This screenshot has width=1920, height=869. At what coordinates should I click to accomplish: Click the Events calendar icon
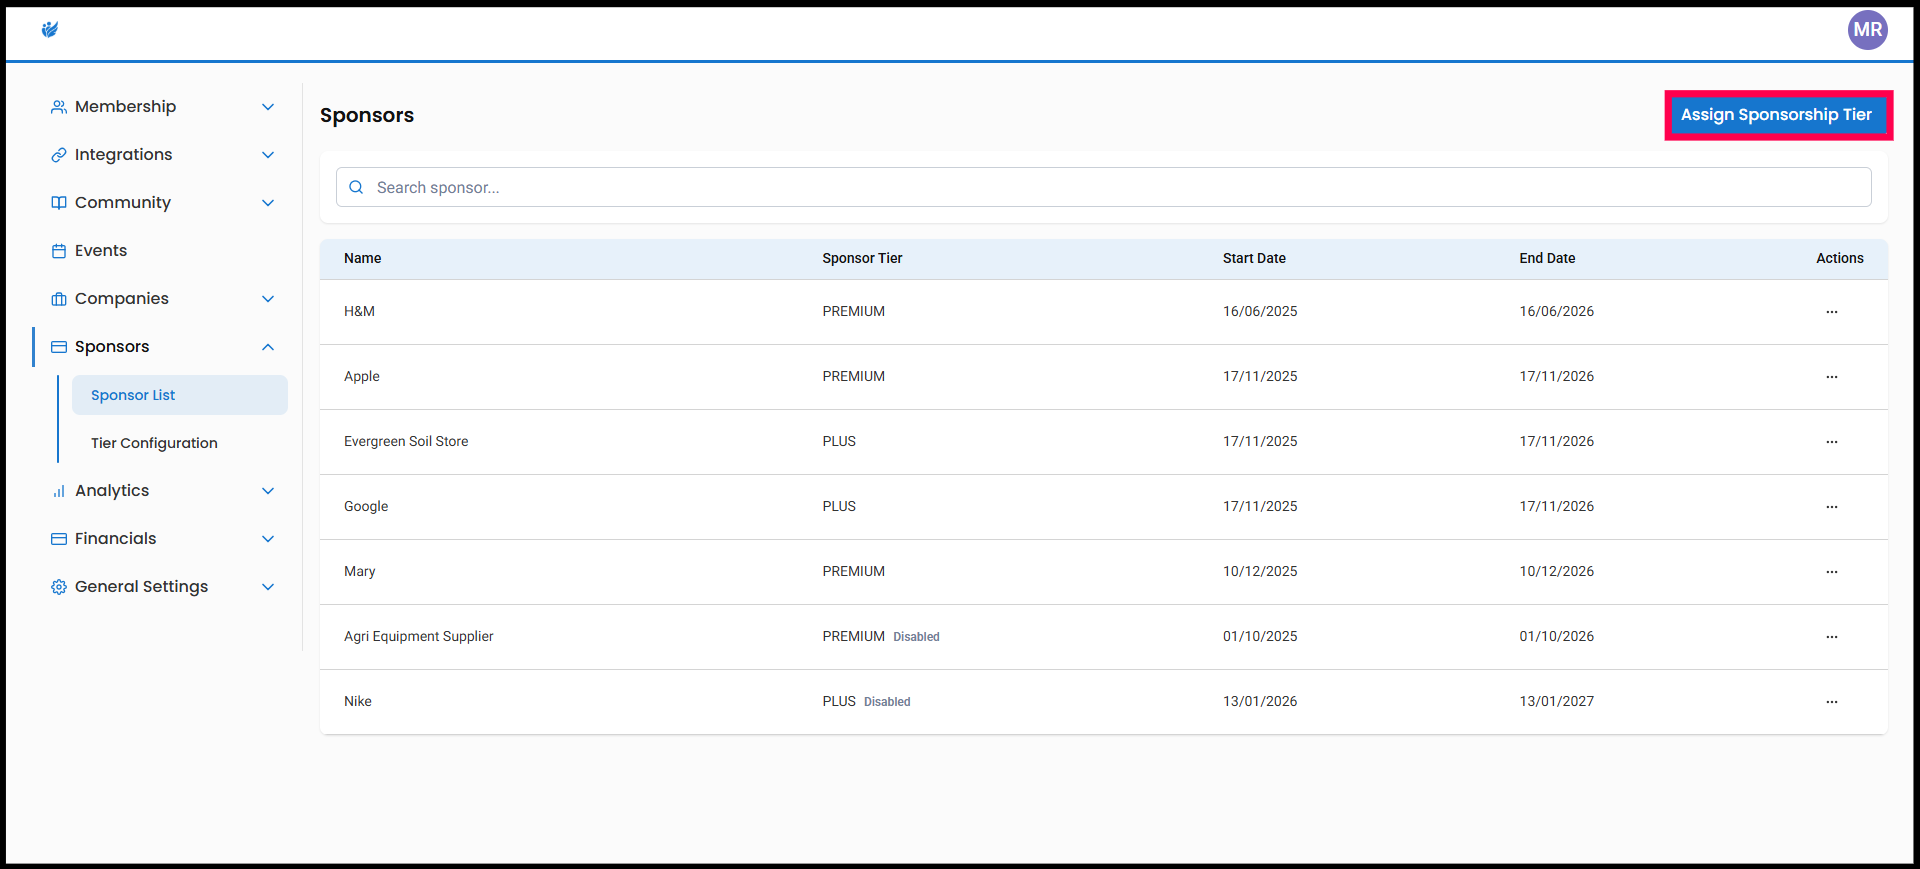59,251
